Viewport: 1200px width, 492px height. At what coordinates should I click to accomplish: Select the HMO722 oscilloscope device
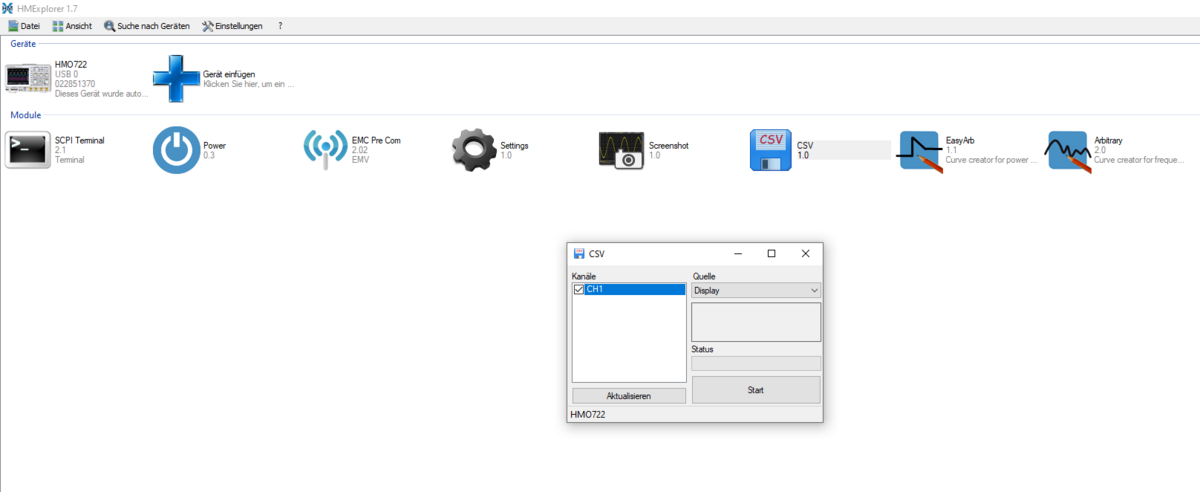28,79
